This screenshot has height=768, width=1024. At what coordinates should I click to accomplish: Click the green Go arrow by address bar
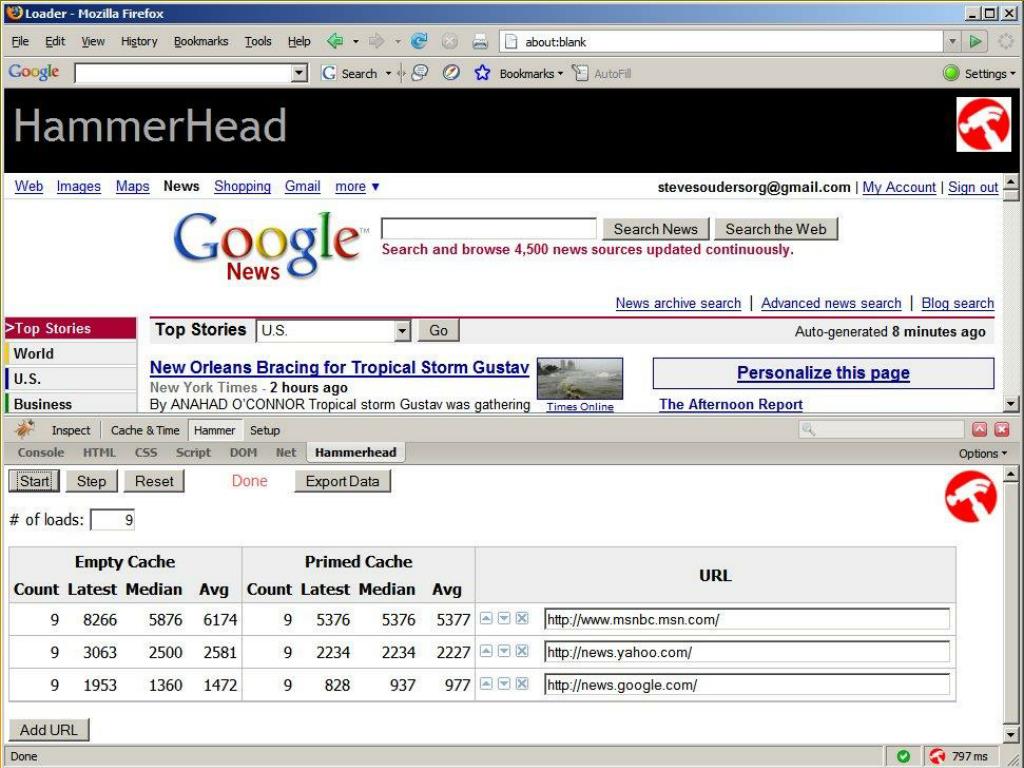[975, 42]
